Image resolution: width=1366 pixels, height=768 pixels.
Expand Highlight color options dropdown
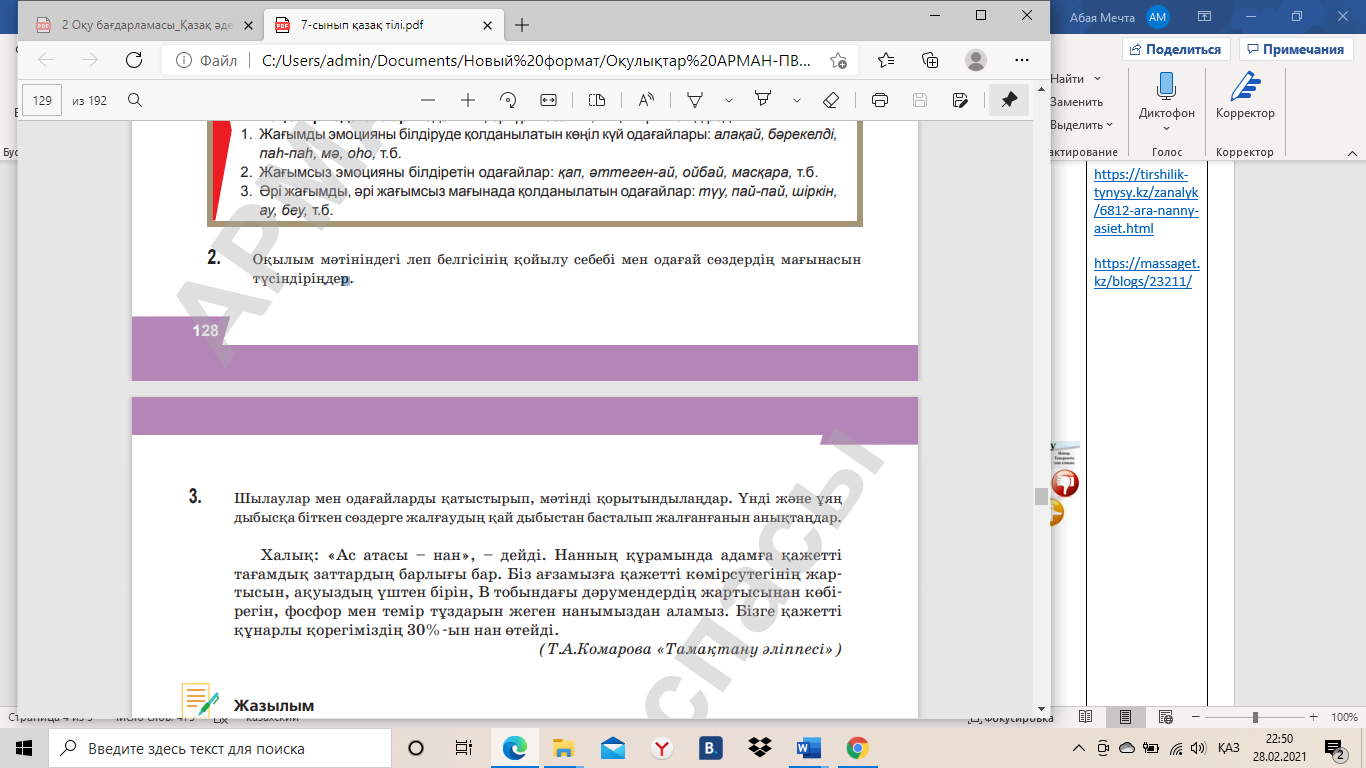click(x=797, y=100)
